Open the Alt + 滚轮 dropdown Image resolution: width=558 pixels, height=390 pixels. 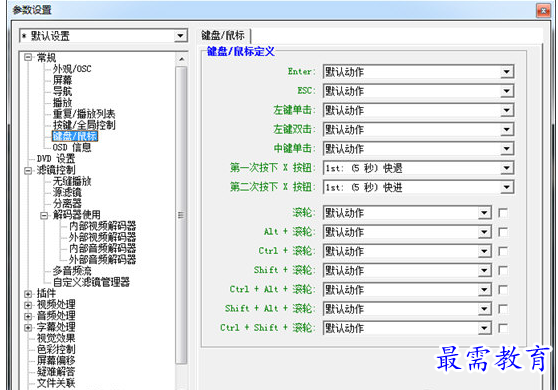pyautogui.click(x=407, y=232)
